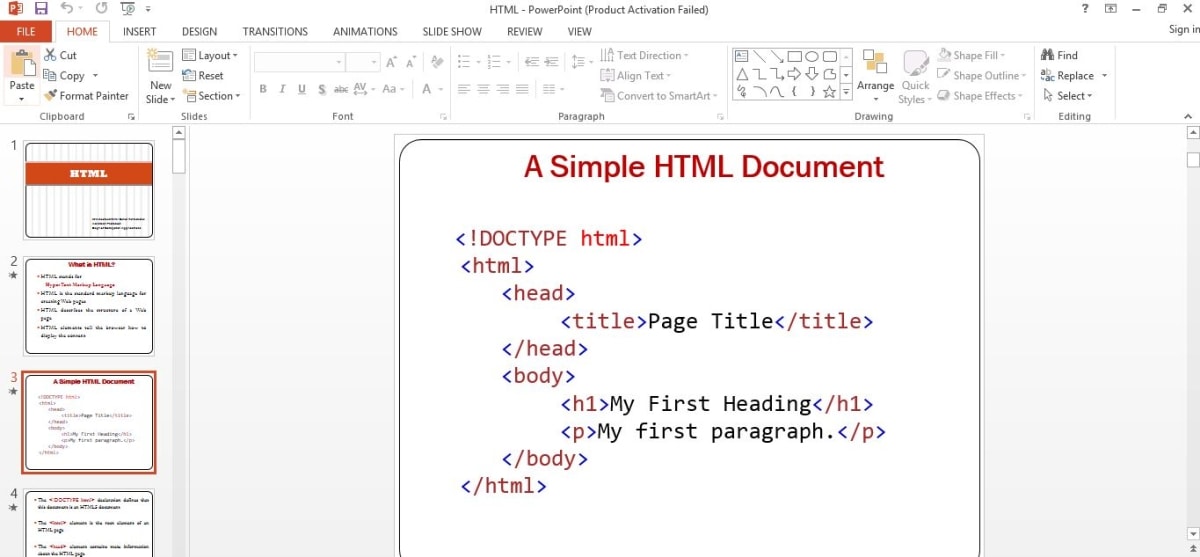Switch to the ANIMATIONS tab

click(365, 31)
